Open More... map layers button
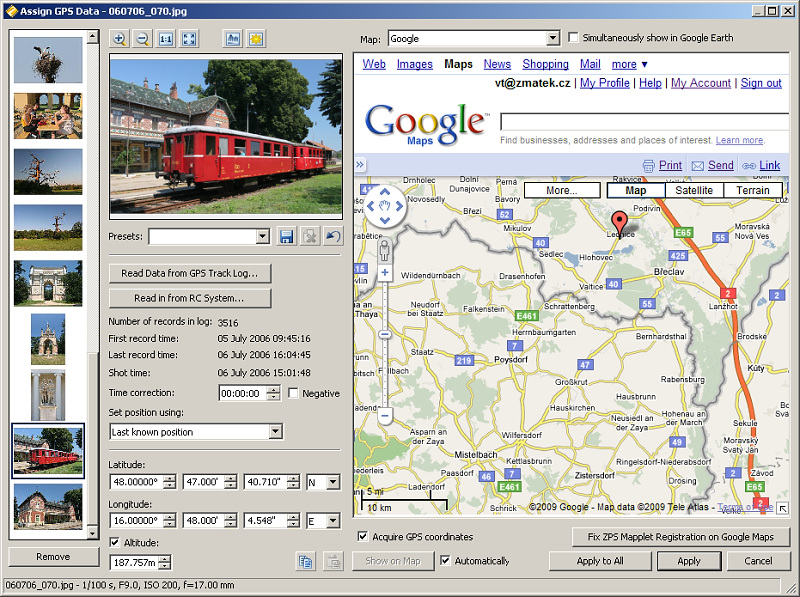The image size is (800, 597). click(562, 190)
